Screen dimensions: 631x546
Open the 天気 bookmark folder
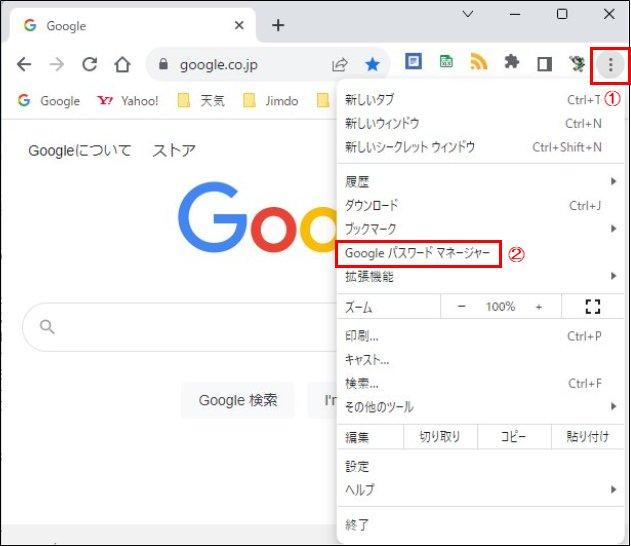point(201,101)
